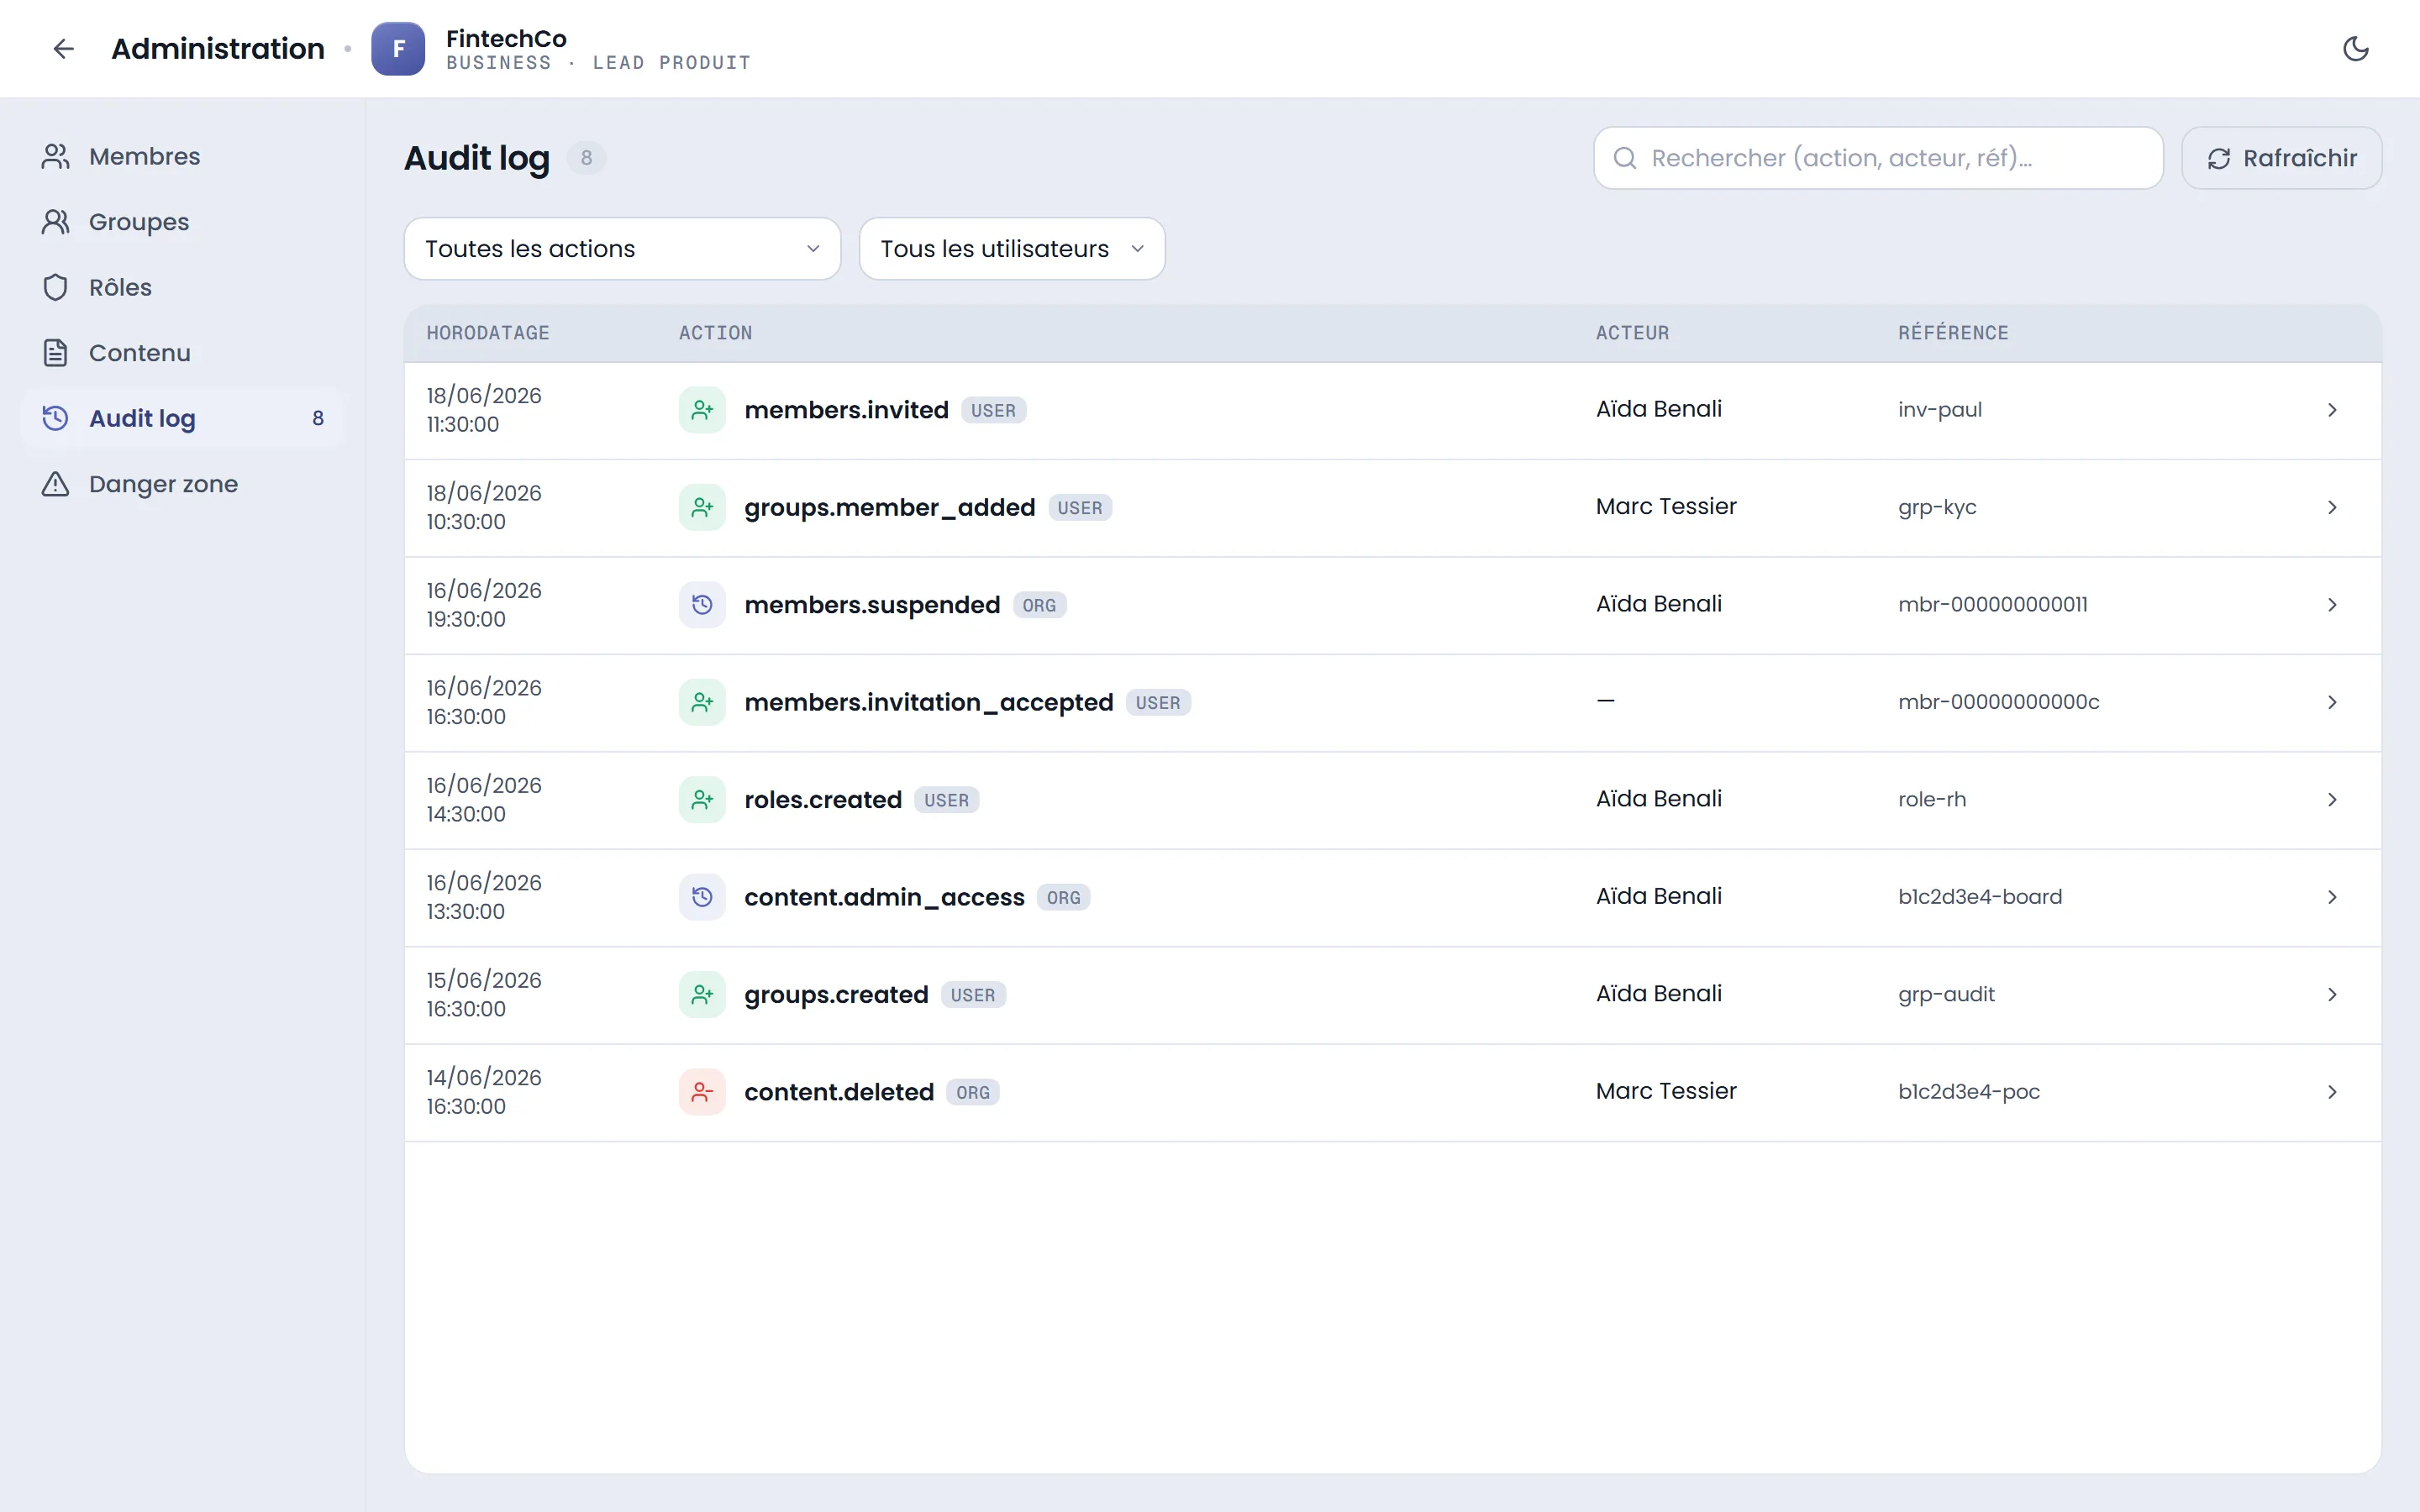
Task: Click the members.invited action name
Action: 846,410
